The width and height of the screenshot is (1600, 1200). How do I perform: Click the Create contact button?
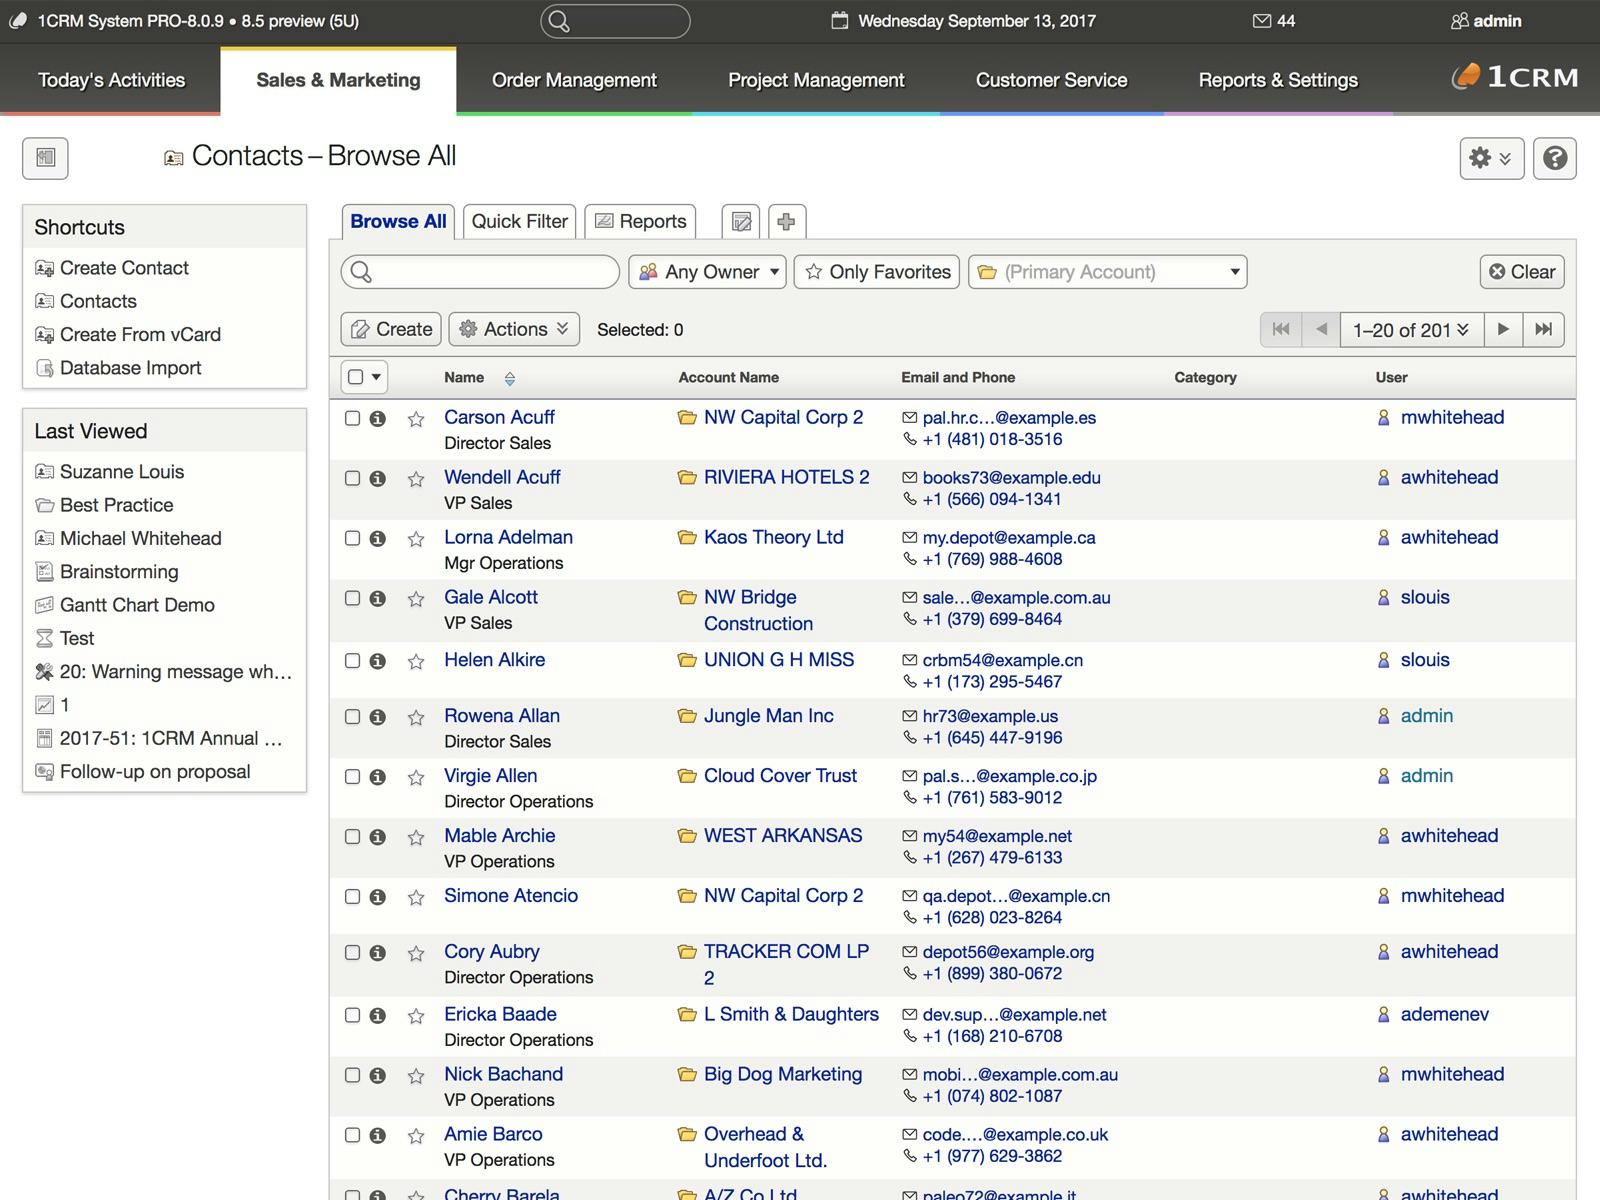click(391, 329)
